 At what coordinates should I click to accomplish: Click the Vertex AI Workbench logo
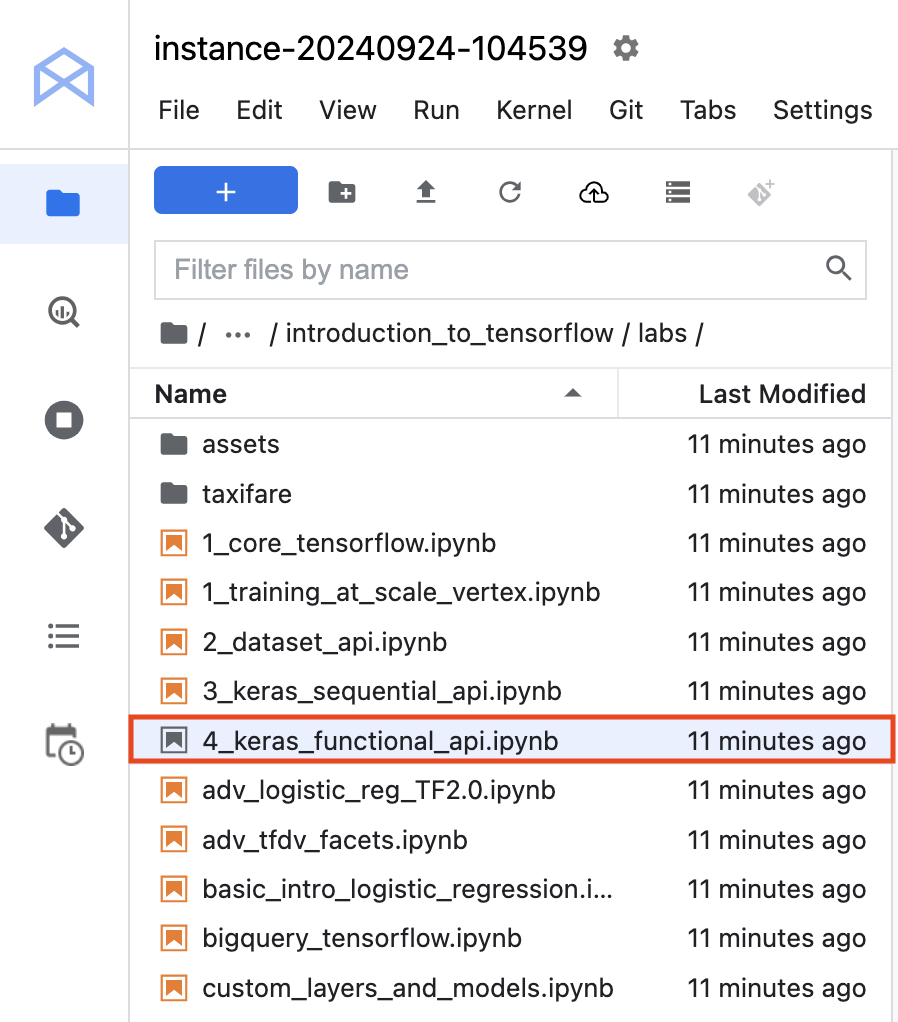click(x=64, y=77)
